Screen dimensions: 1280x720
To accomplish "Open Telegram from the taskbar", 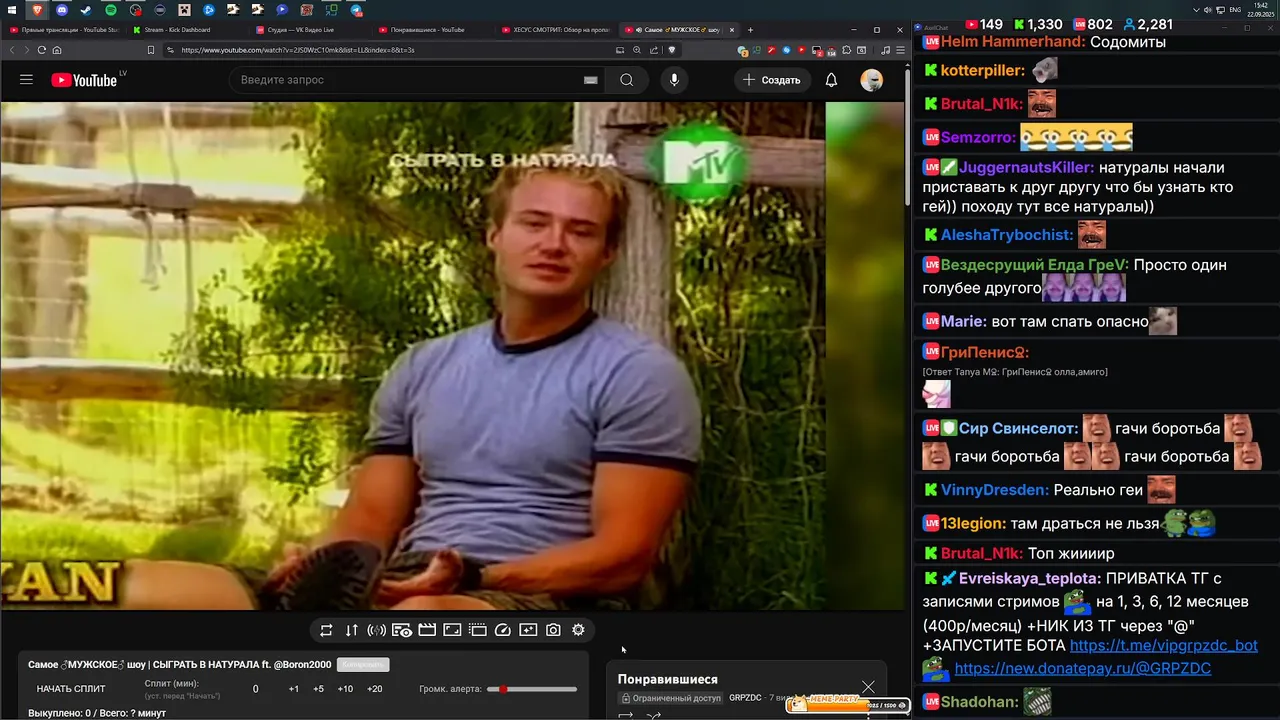I will click(x=356, y=10).
